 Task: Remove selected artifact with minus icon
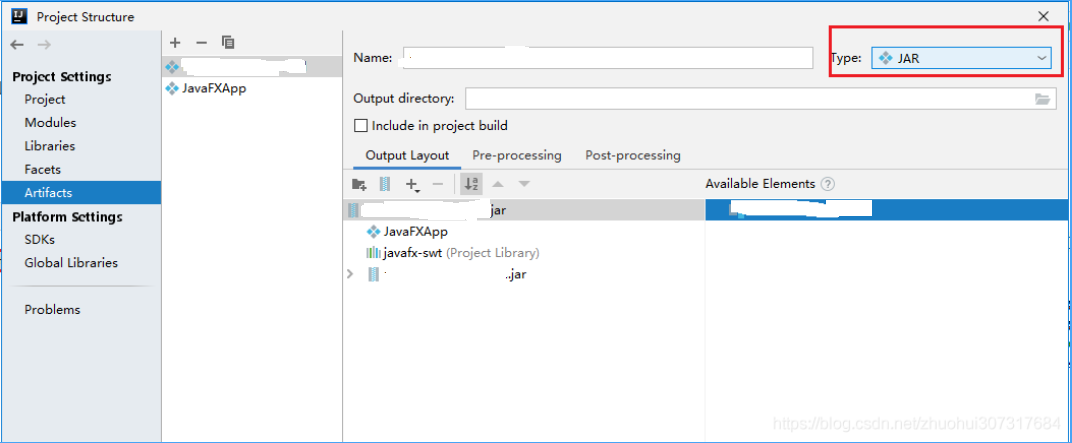coord(201,42)
